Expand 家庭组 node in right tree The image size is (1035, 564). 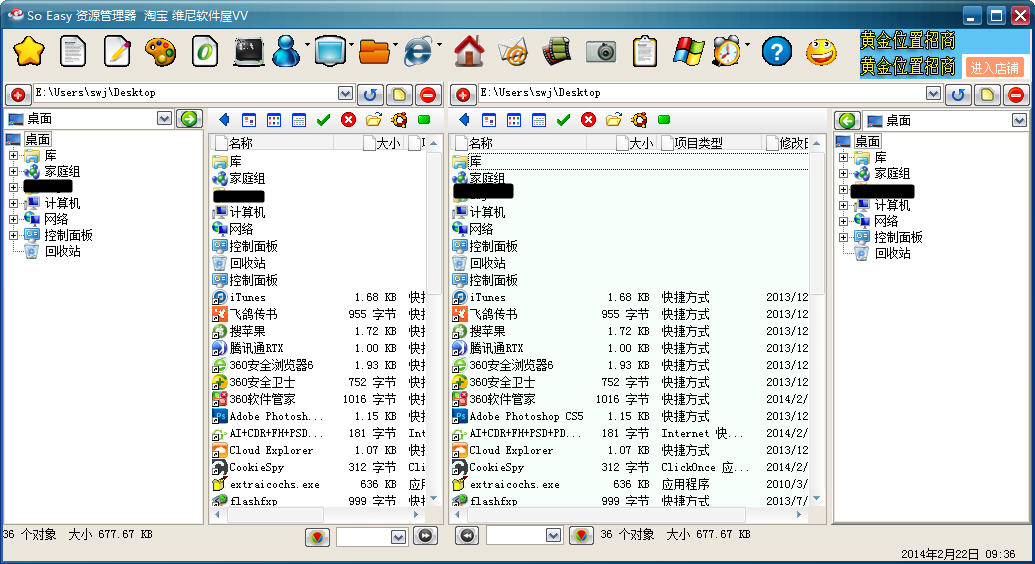pos(844,173)
